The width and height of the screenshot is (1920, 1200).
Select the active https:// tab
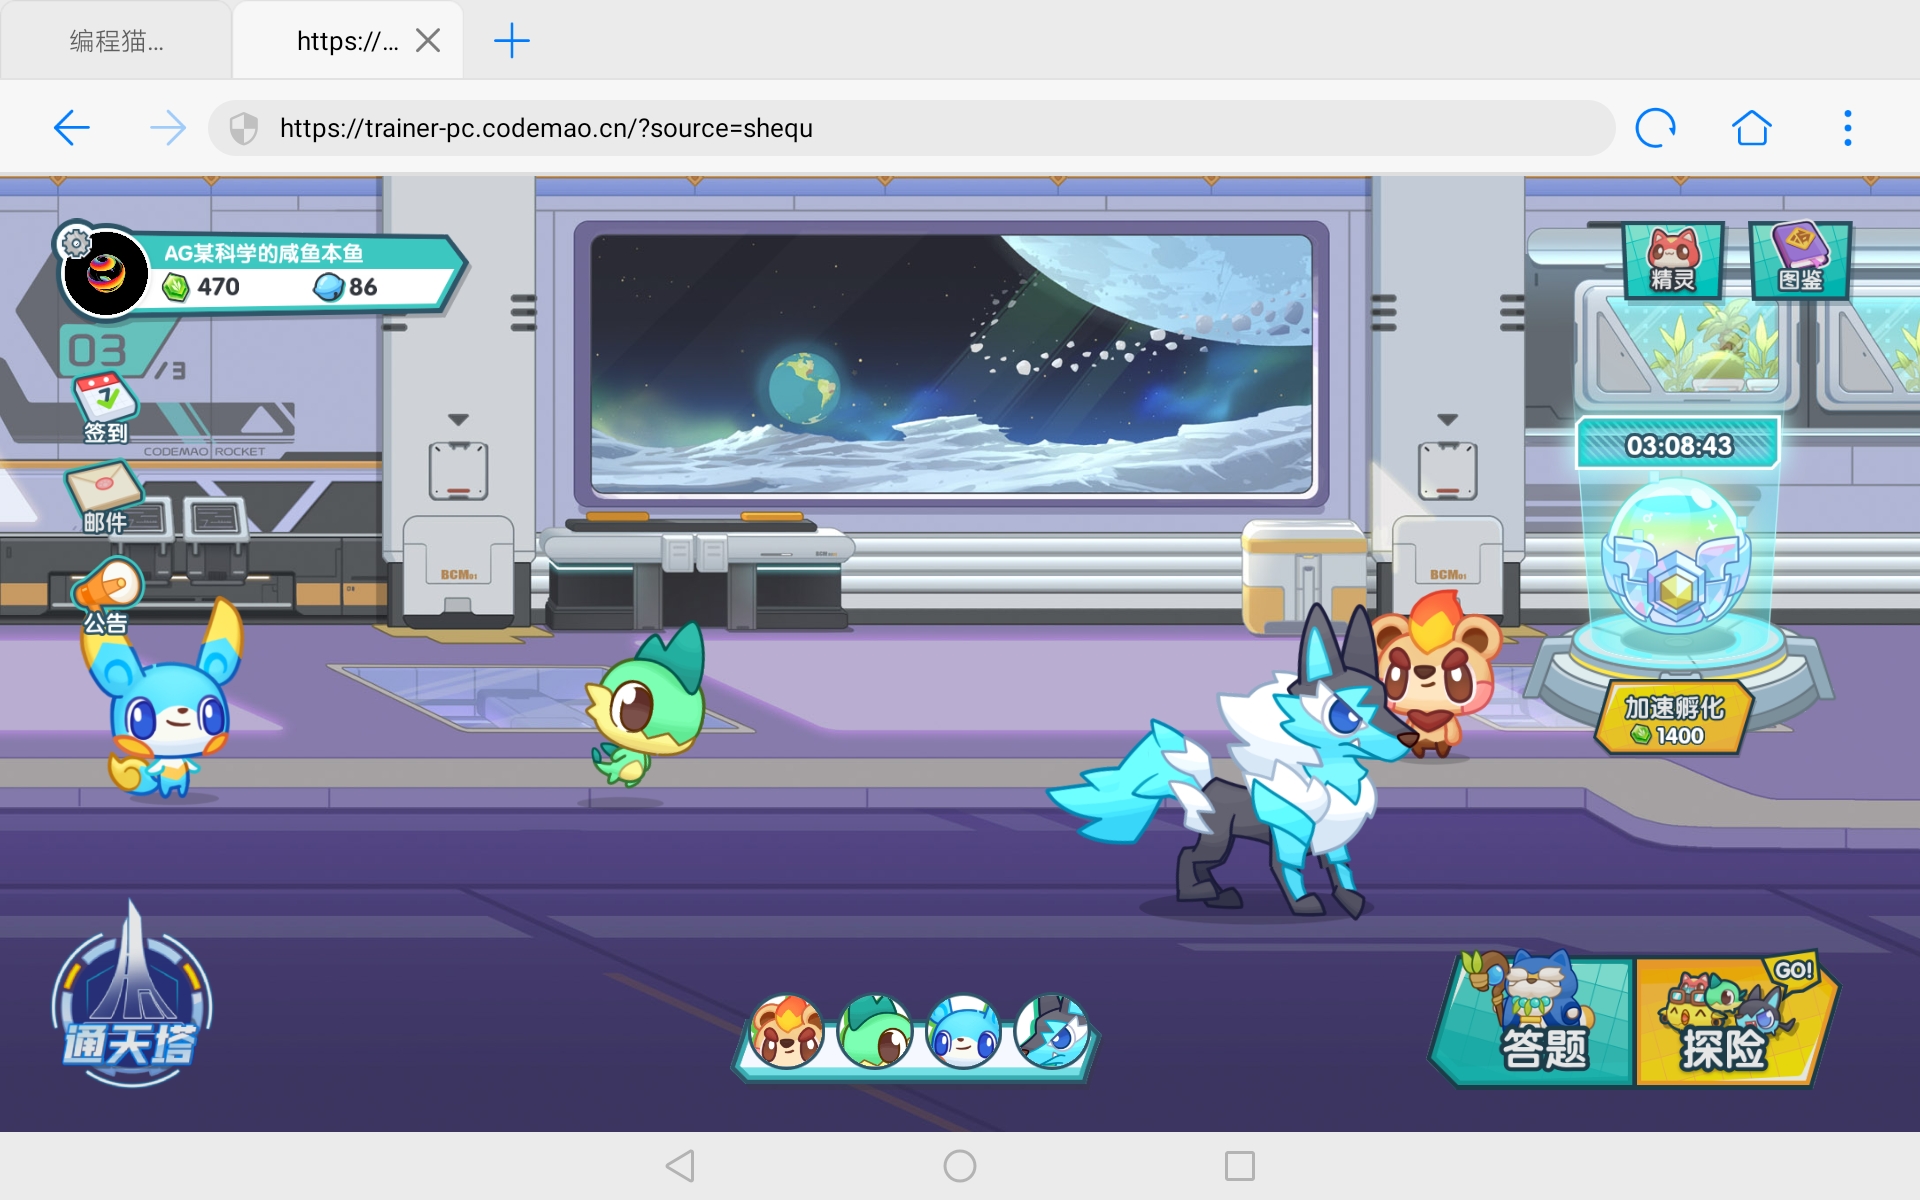click(x=347, y=41)
